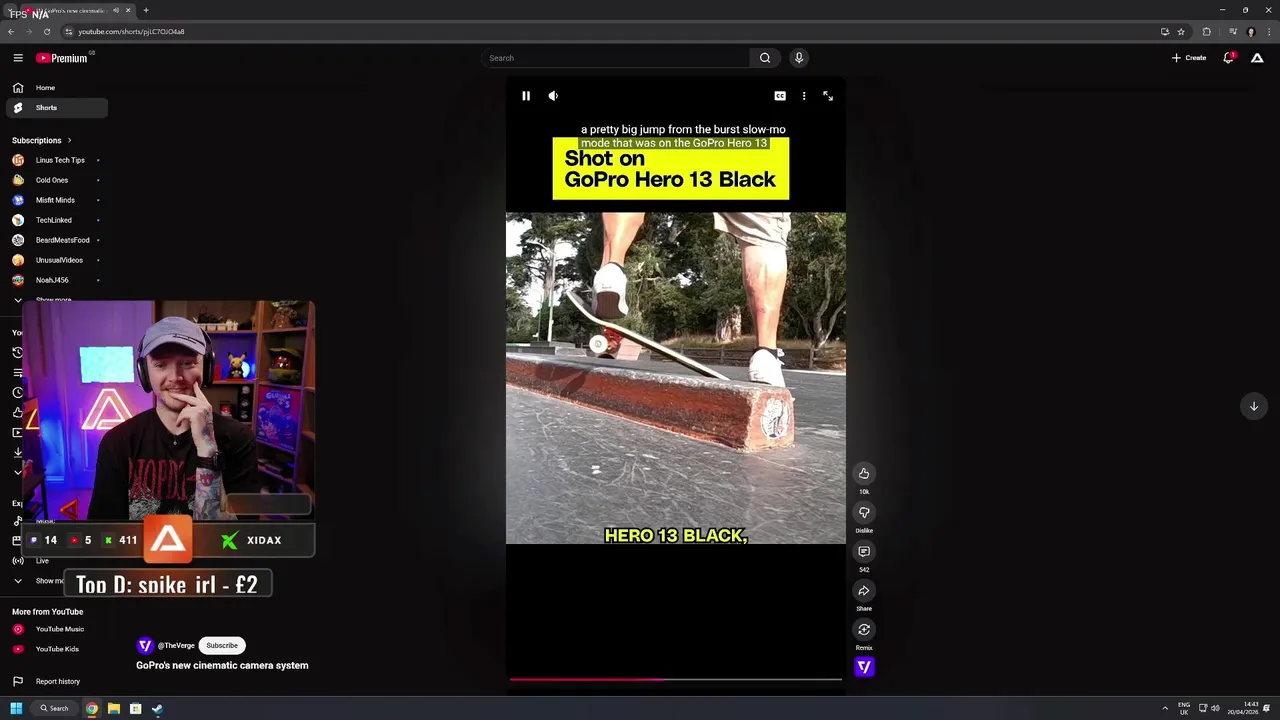The width and height of the screenshot is (1280, 720).
Task: Close the GoPro YouTube tab
Action: pyautogui.click(x=128, y=10)
